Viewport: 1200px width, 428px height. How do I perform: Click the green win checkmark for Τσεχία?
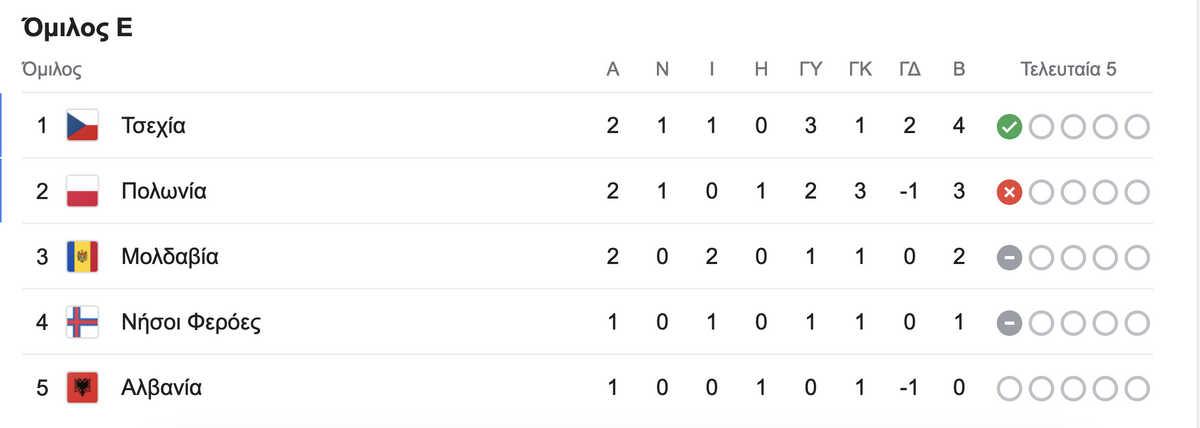pyautogui.click(x=1009, y=127)
